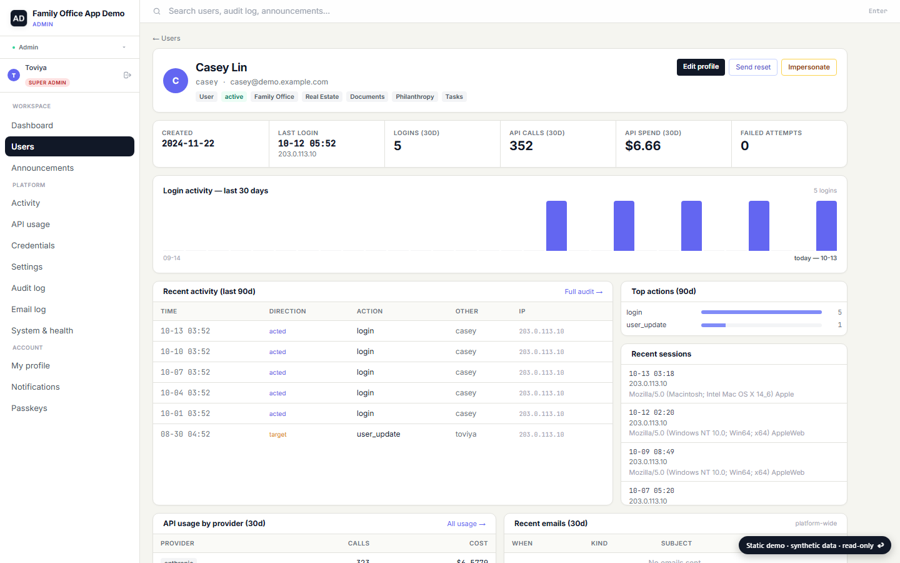Click the 10-04 03:52 login row

[x=382, y=393]
